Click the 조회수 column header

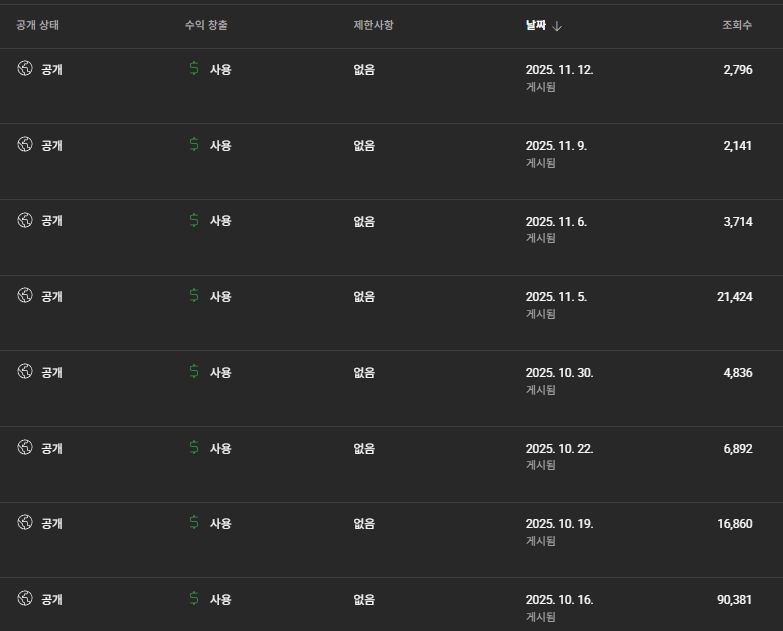pos(737,25)
